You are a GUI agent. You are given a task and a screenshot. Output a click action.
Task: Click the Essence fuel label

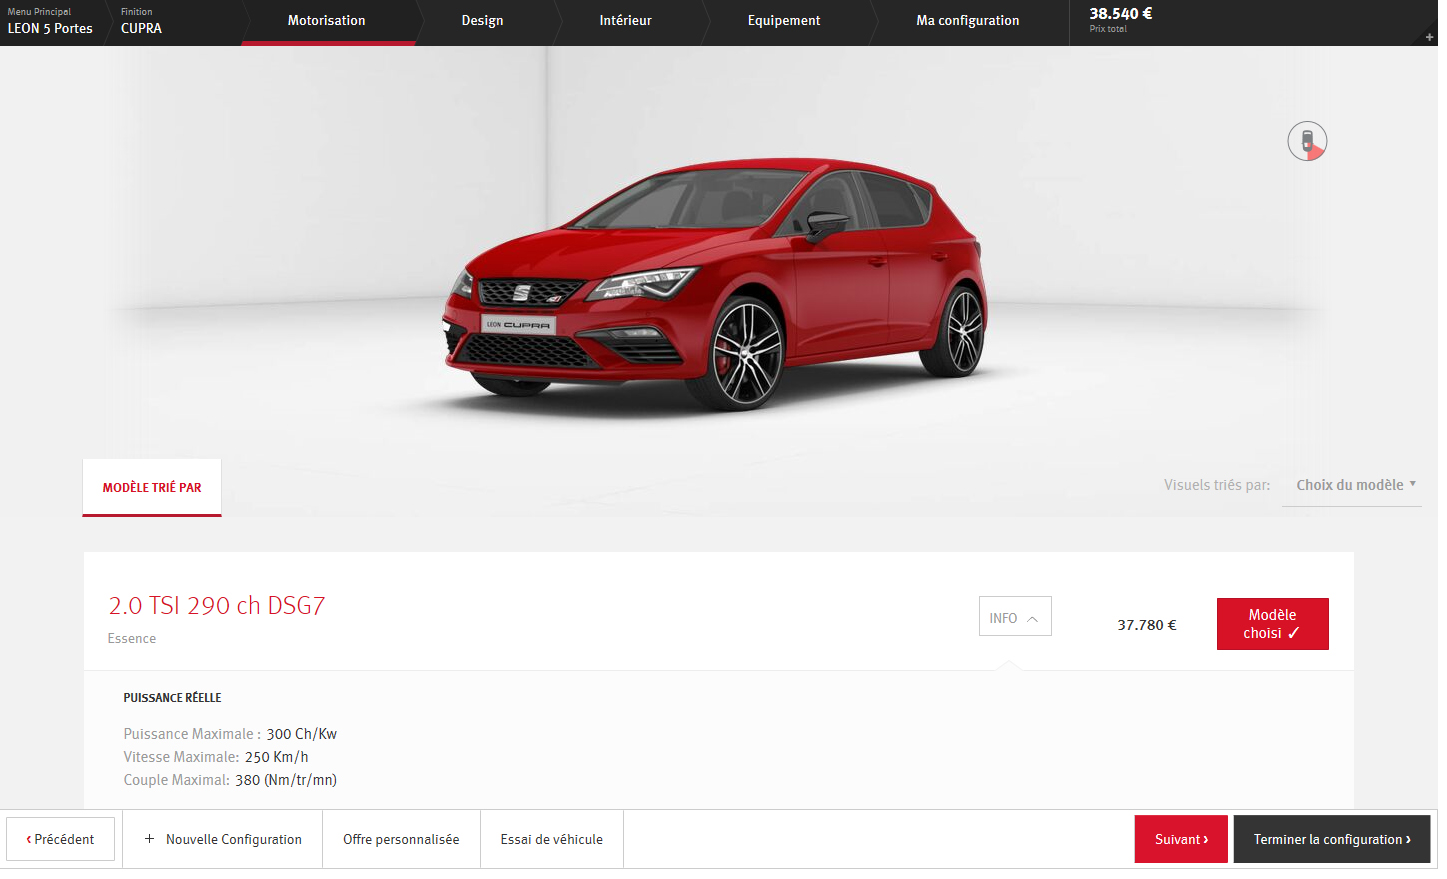(132, 639)
